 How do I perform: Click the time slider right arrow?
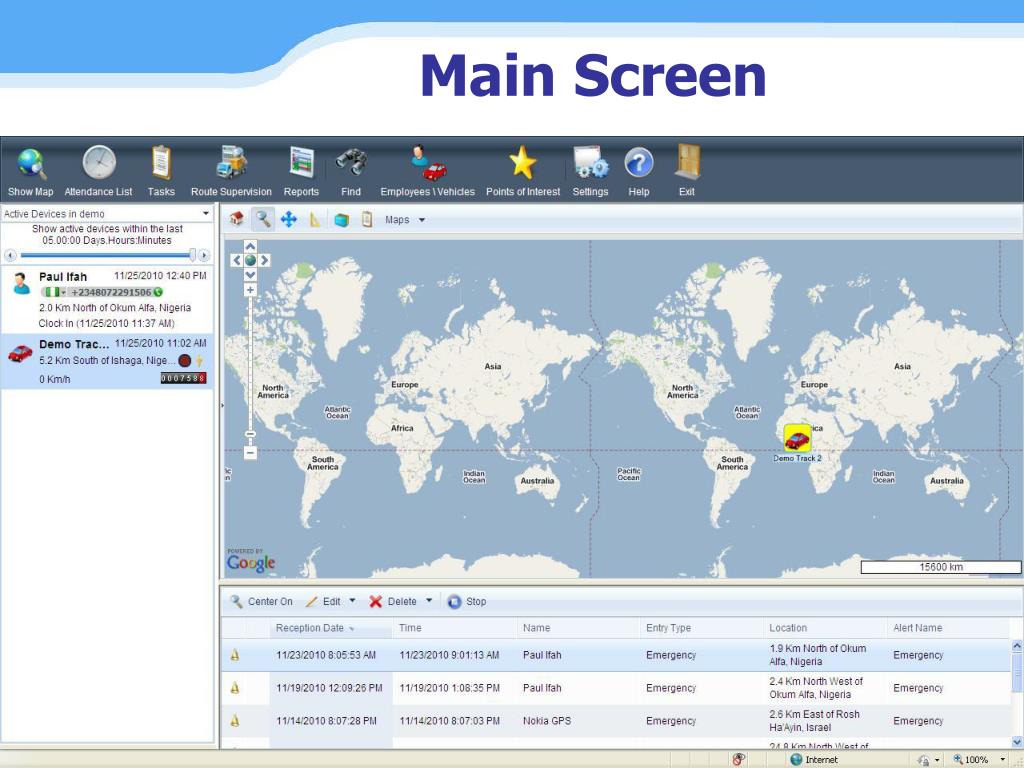(204, 255)
